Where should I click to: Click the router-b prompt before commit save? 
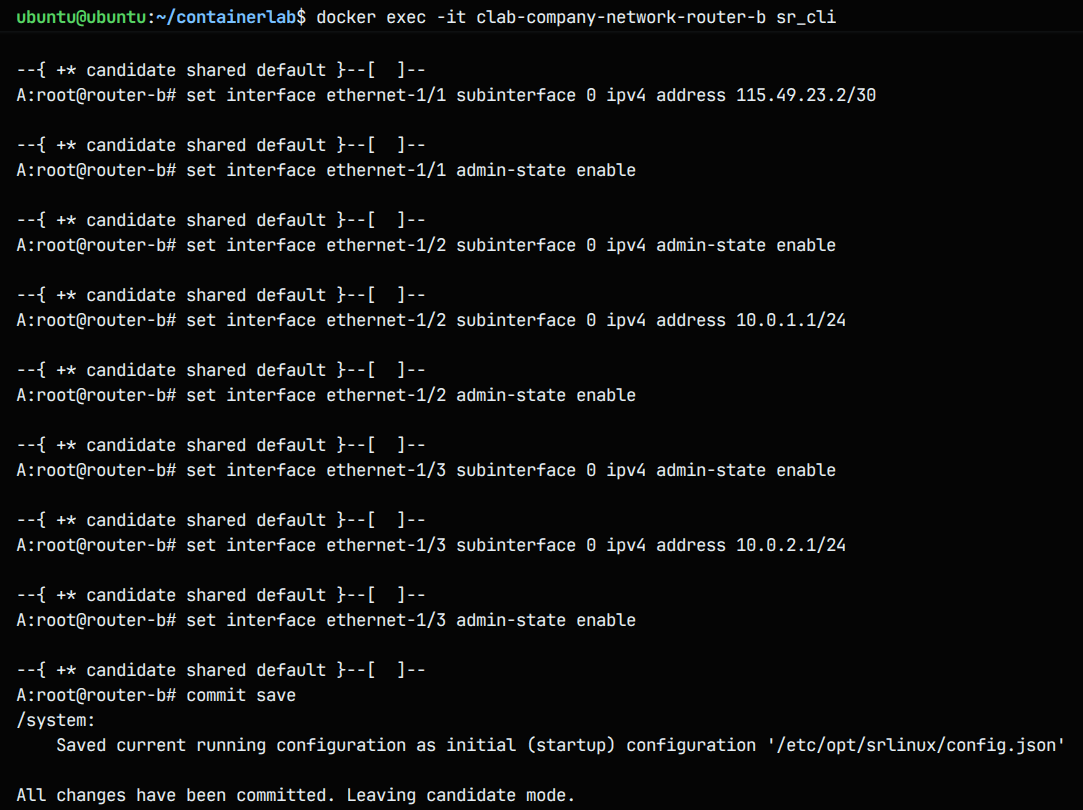point(96,695)
